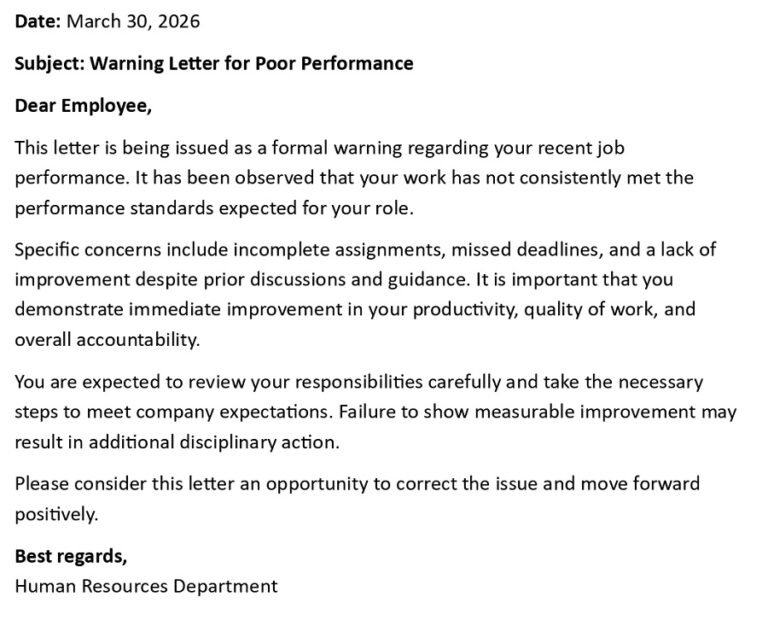The height and width of the screenshot is (620, 768).
Task: Click the 'Best regards,' closing
Action: (71, 557)
